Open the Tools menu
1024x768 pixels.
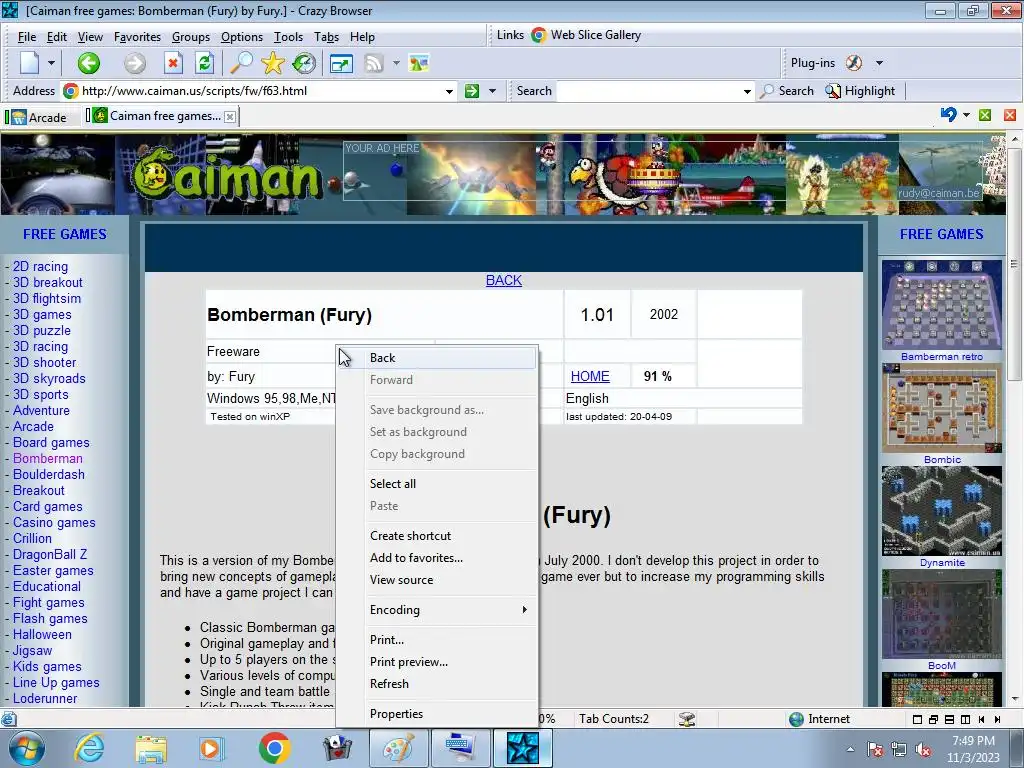click(288, 37)
